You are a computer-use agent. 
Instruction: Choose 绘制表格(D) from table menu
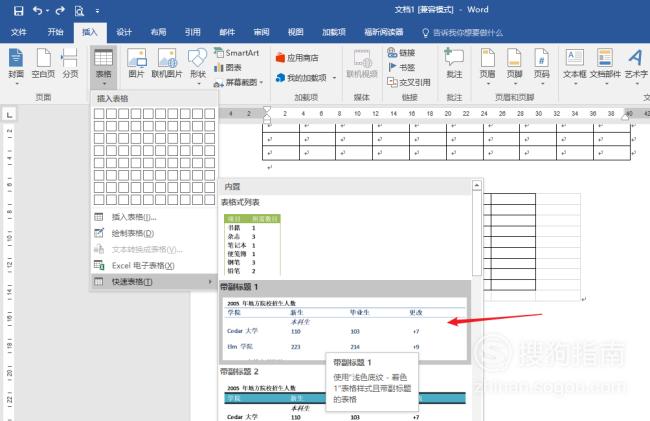coord(154,233)
